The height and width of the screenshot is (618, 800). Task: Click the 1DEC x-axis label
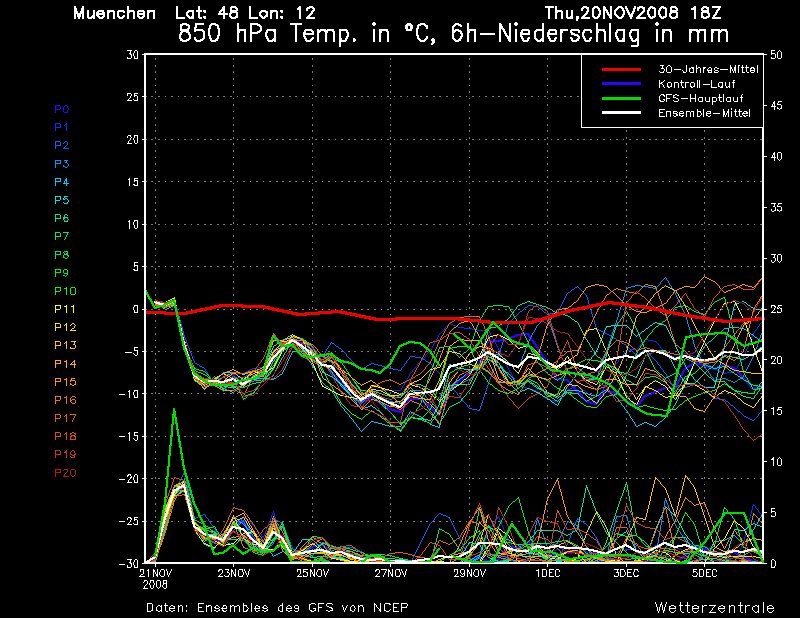click(547, 574)
